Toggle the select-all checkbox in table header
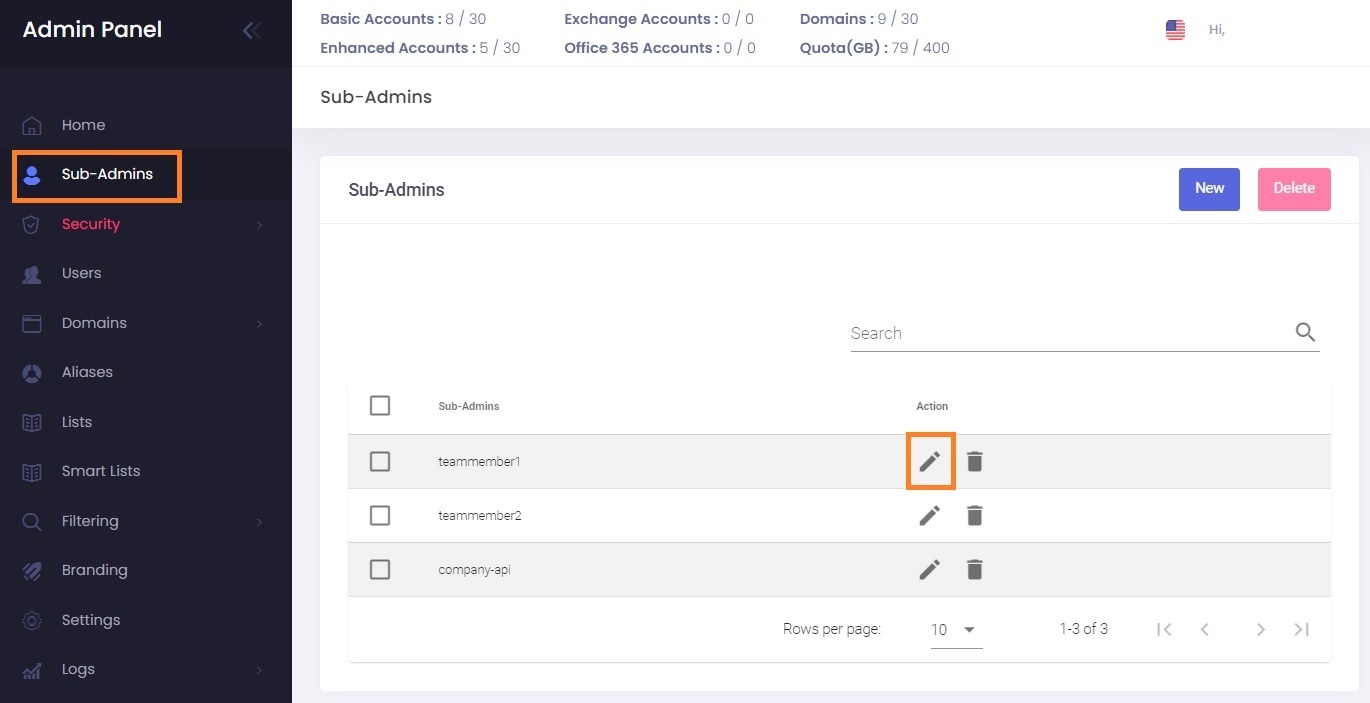This screenshot has width=1370, height=703. [x=380, y=405]
